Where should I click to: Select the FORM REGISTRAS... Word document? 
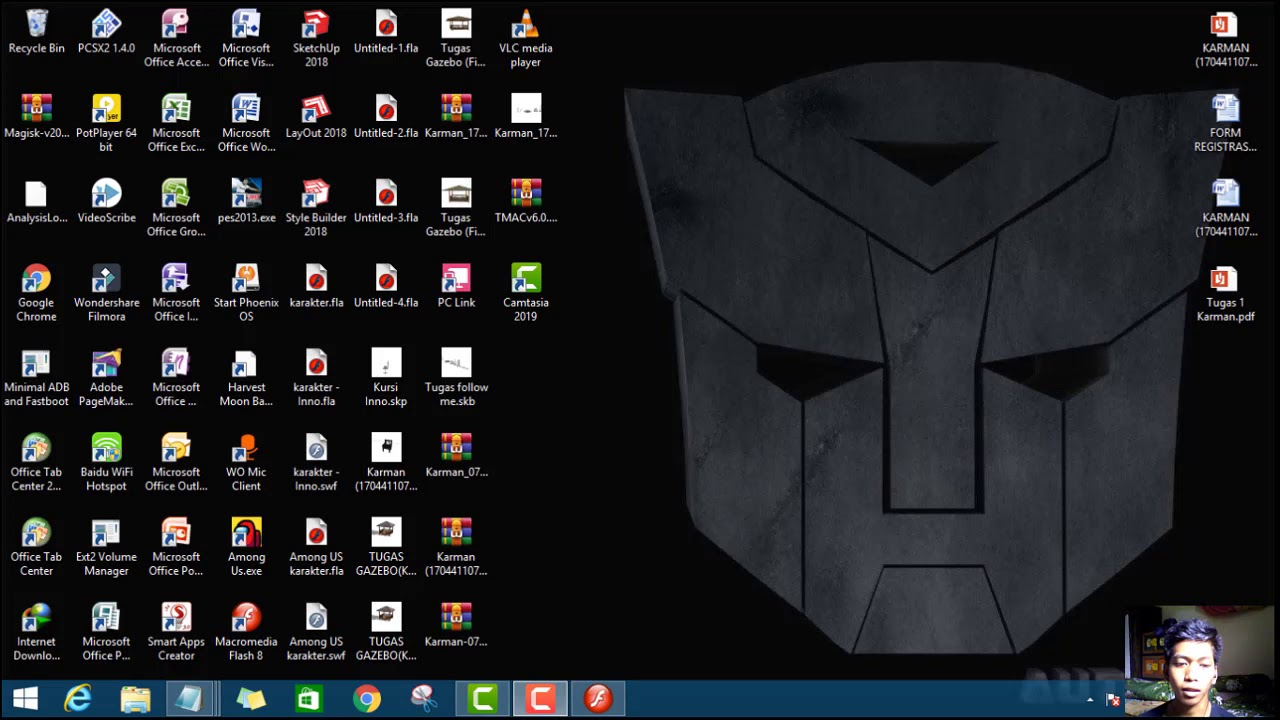pyautogui.click(x=1225, y=125)
